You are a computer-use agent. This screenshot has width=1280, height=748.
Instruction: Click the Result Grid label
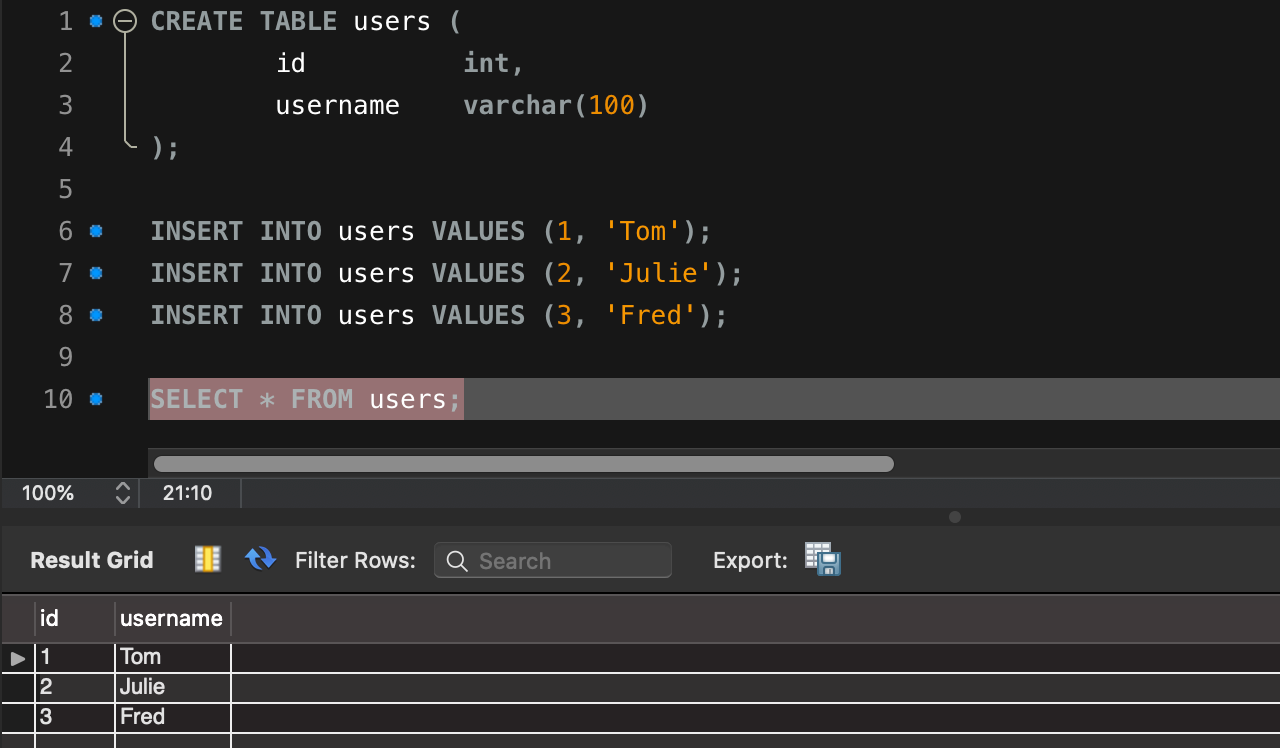[92, 560]
